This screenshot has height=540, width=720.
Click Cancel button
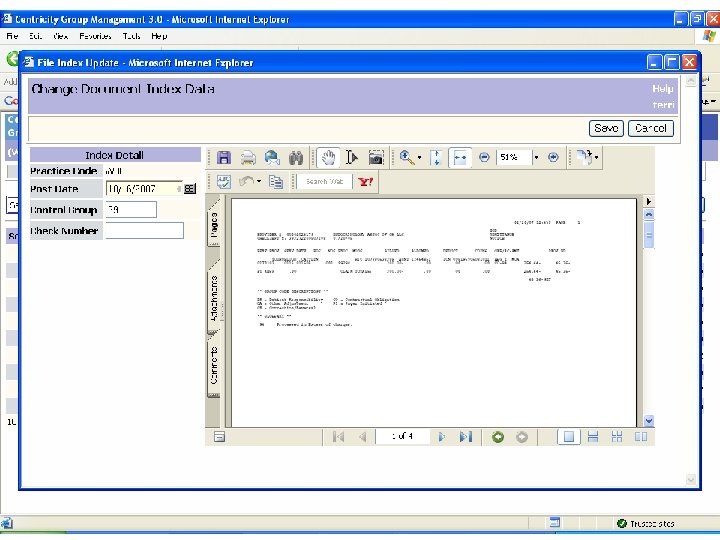651,128
